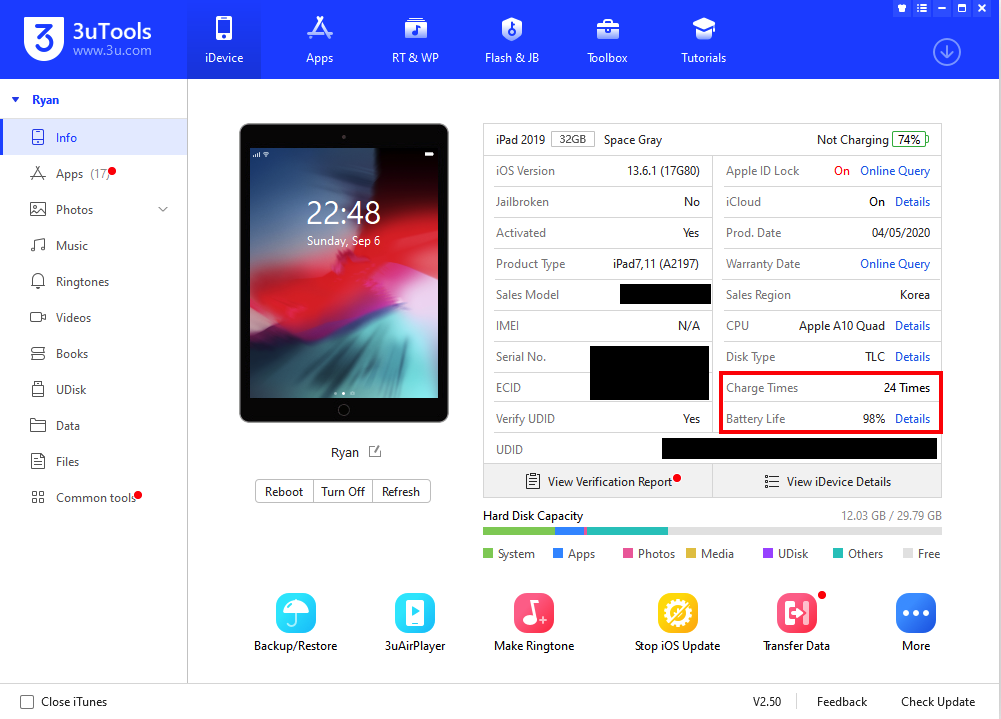Screen dimensions: 1001x719
Task: Open Battery Life Details link
Action: pyautogui.click(x=912, y=419)
